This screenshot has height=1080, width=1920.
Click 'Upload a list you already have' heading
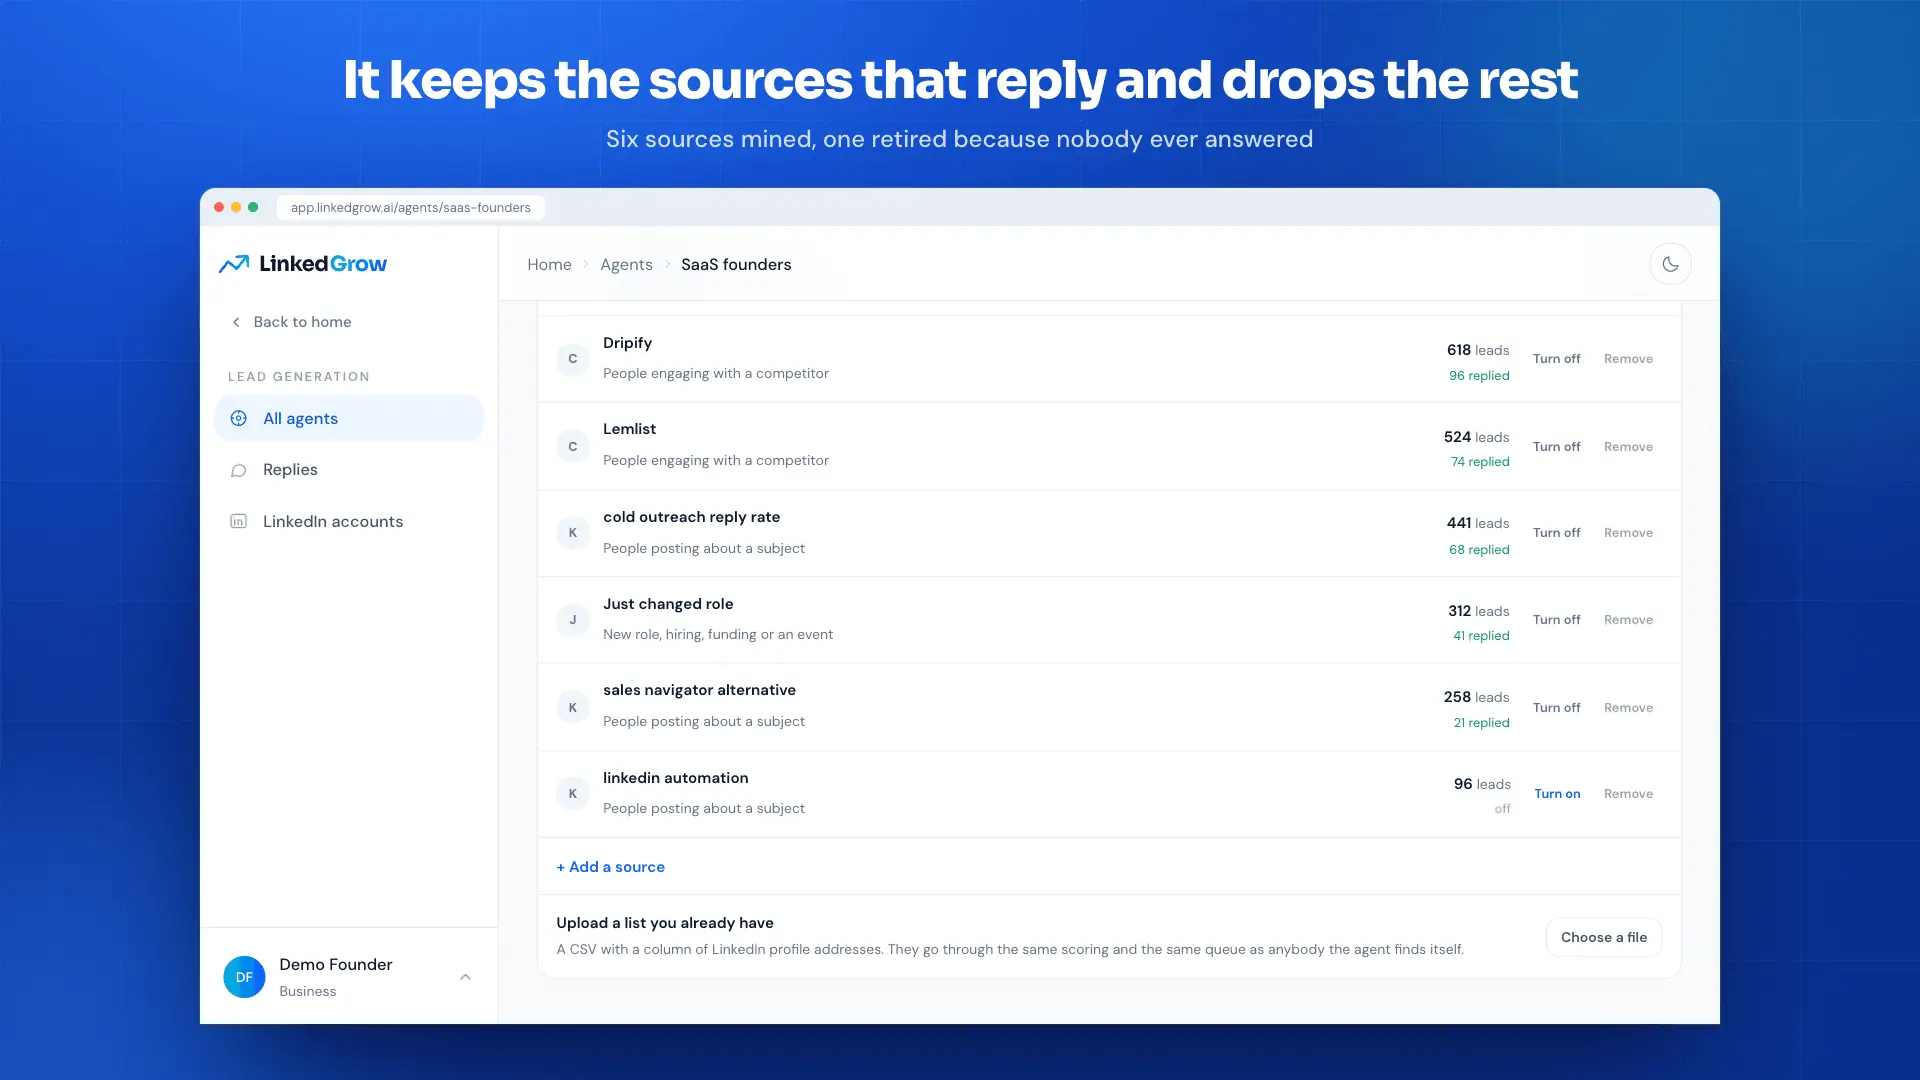(665, 923)
